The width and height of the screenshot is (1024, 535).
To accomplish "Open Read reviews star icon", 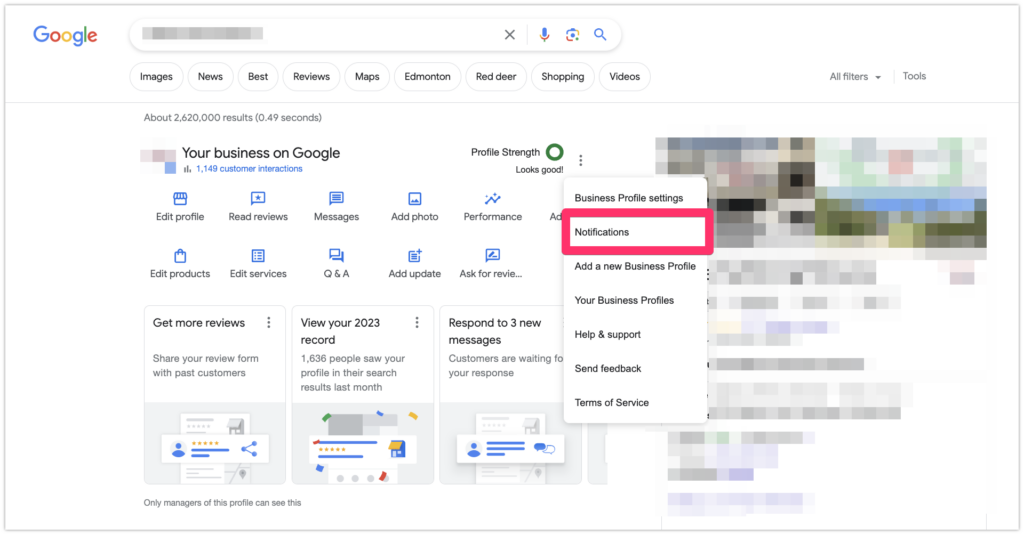I will 258,199.
